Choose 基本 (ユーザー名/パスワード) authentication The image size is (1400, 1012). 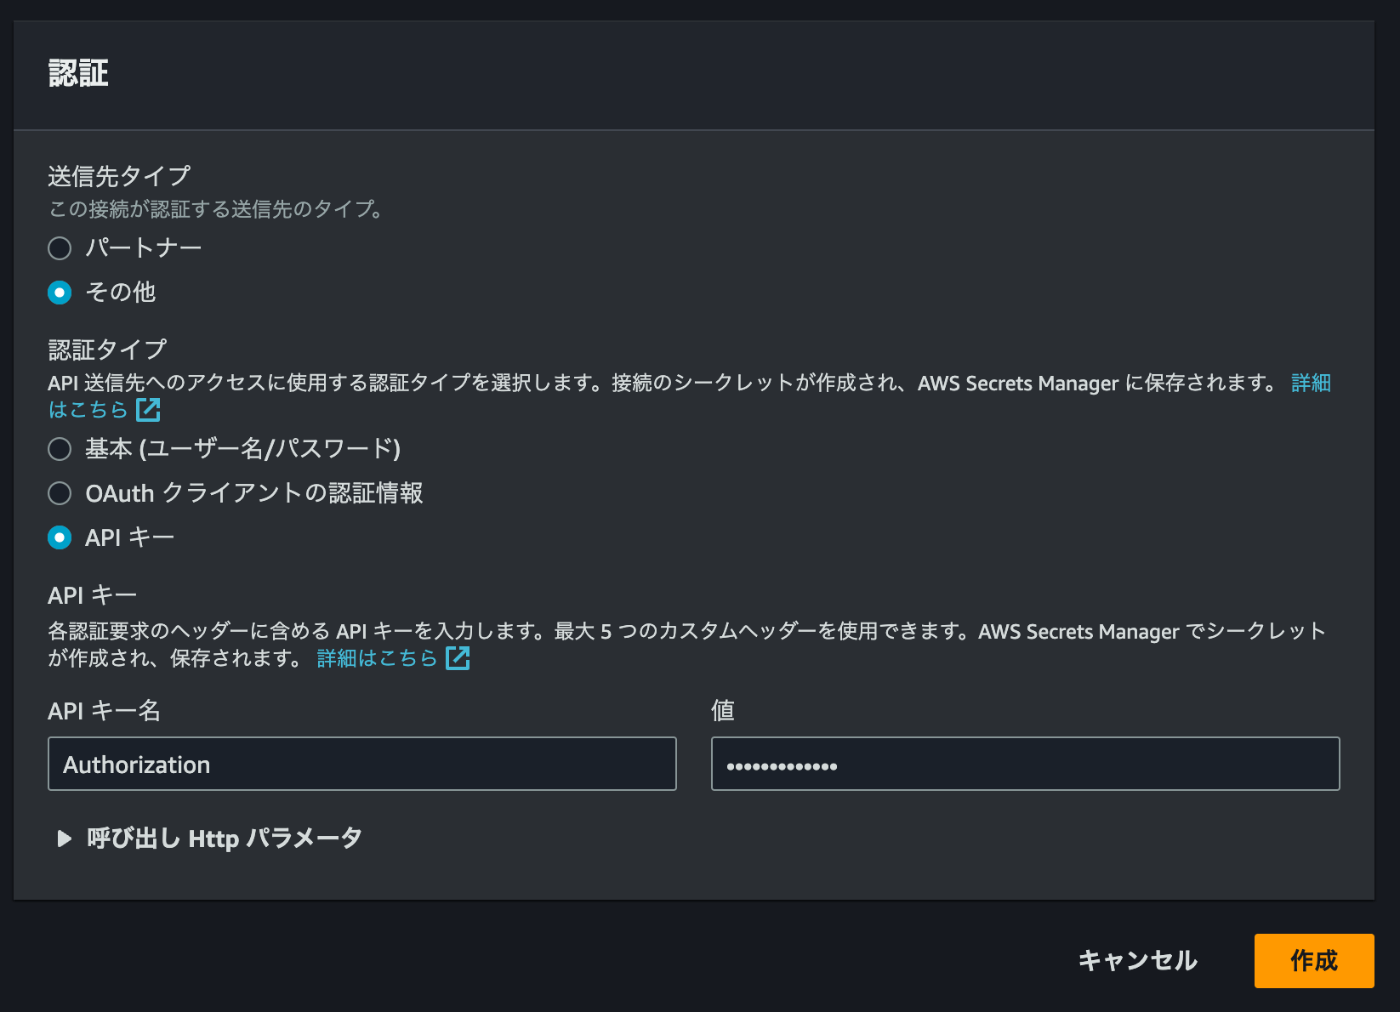(x=60, y=449)
